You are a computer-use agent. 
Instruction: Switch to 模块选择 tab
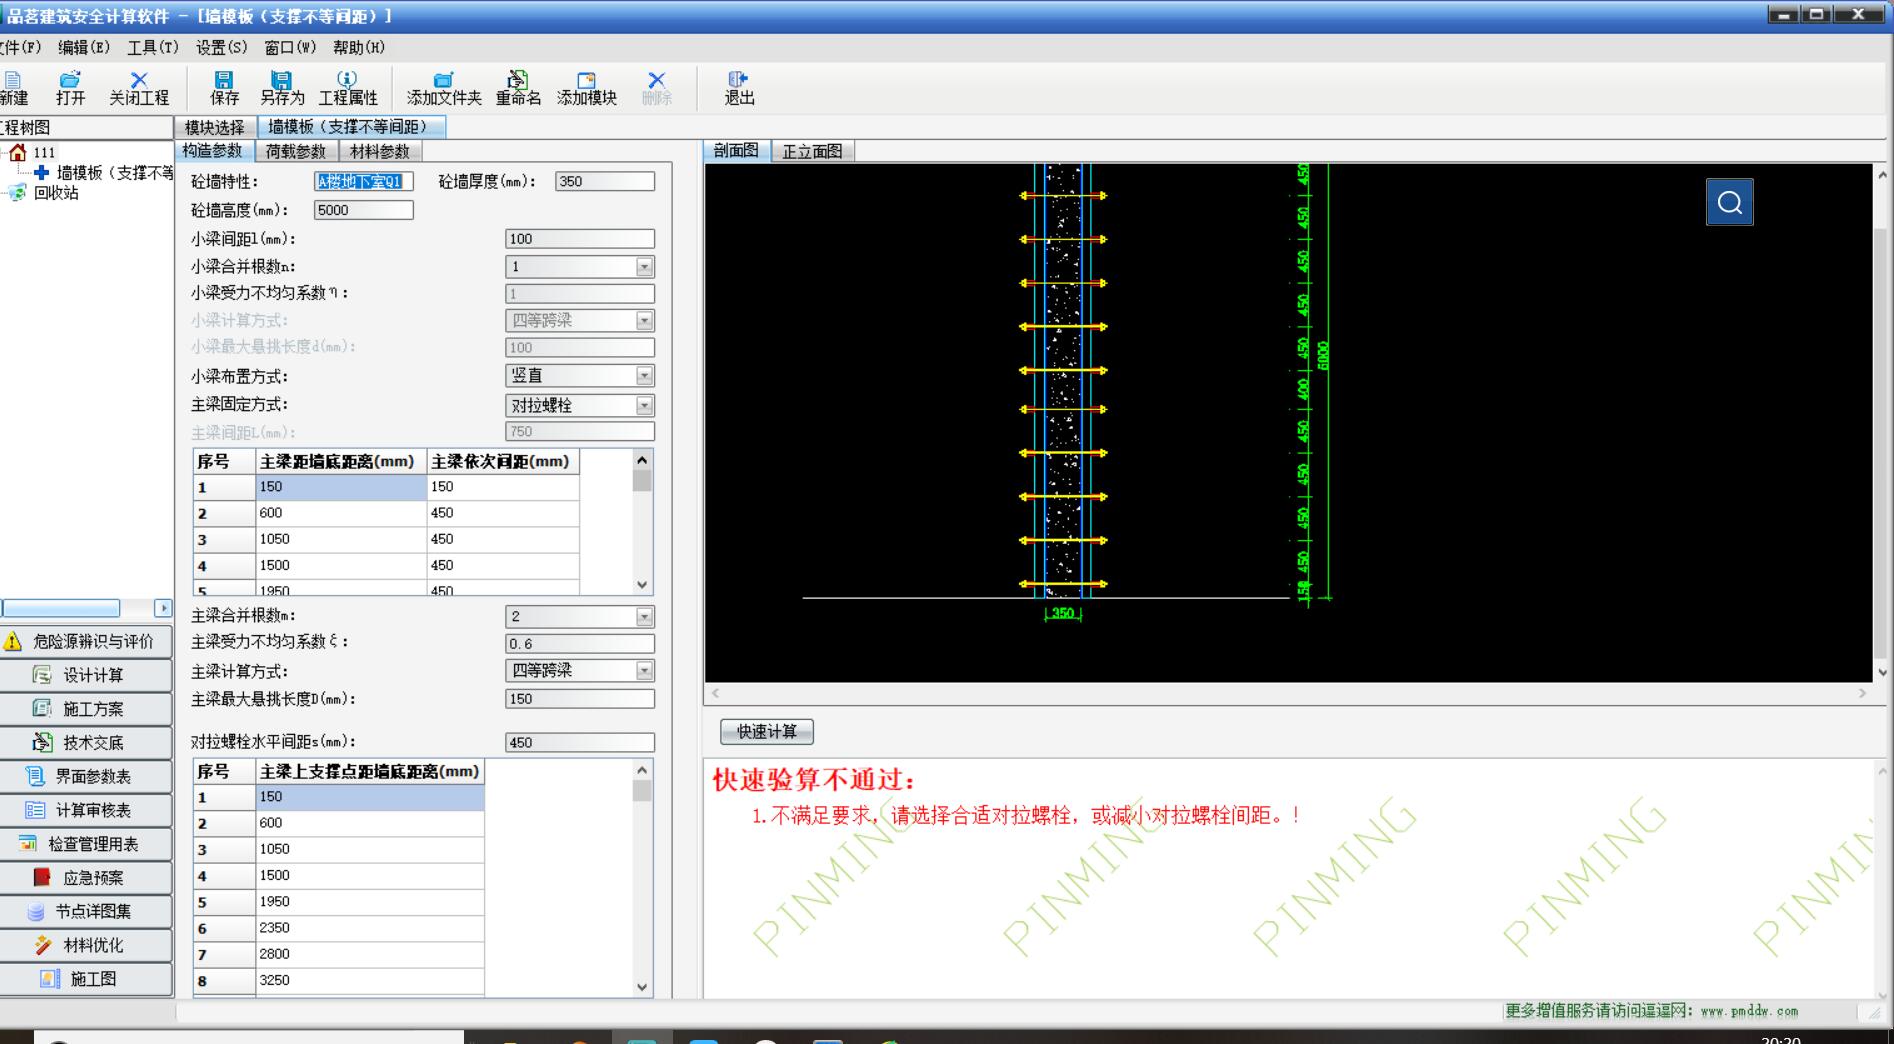click(215, 127)
